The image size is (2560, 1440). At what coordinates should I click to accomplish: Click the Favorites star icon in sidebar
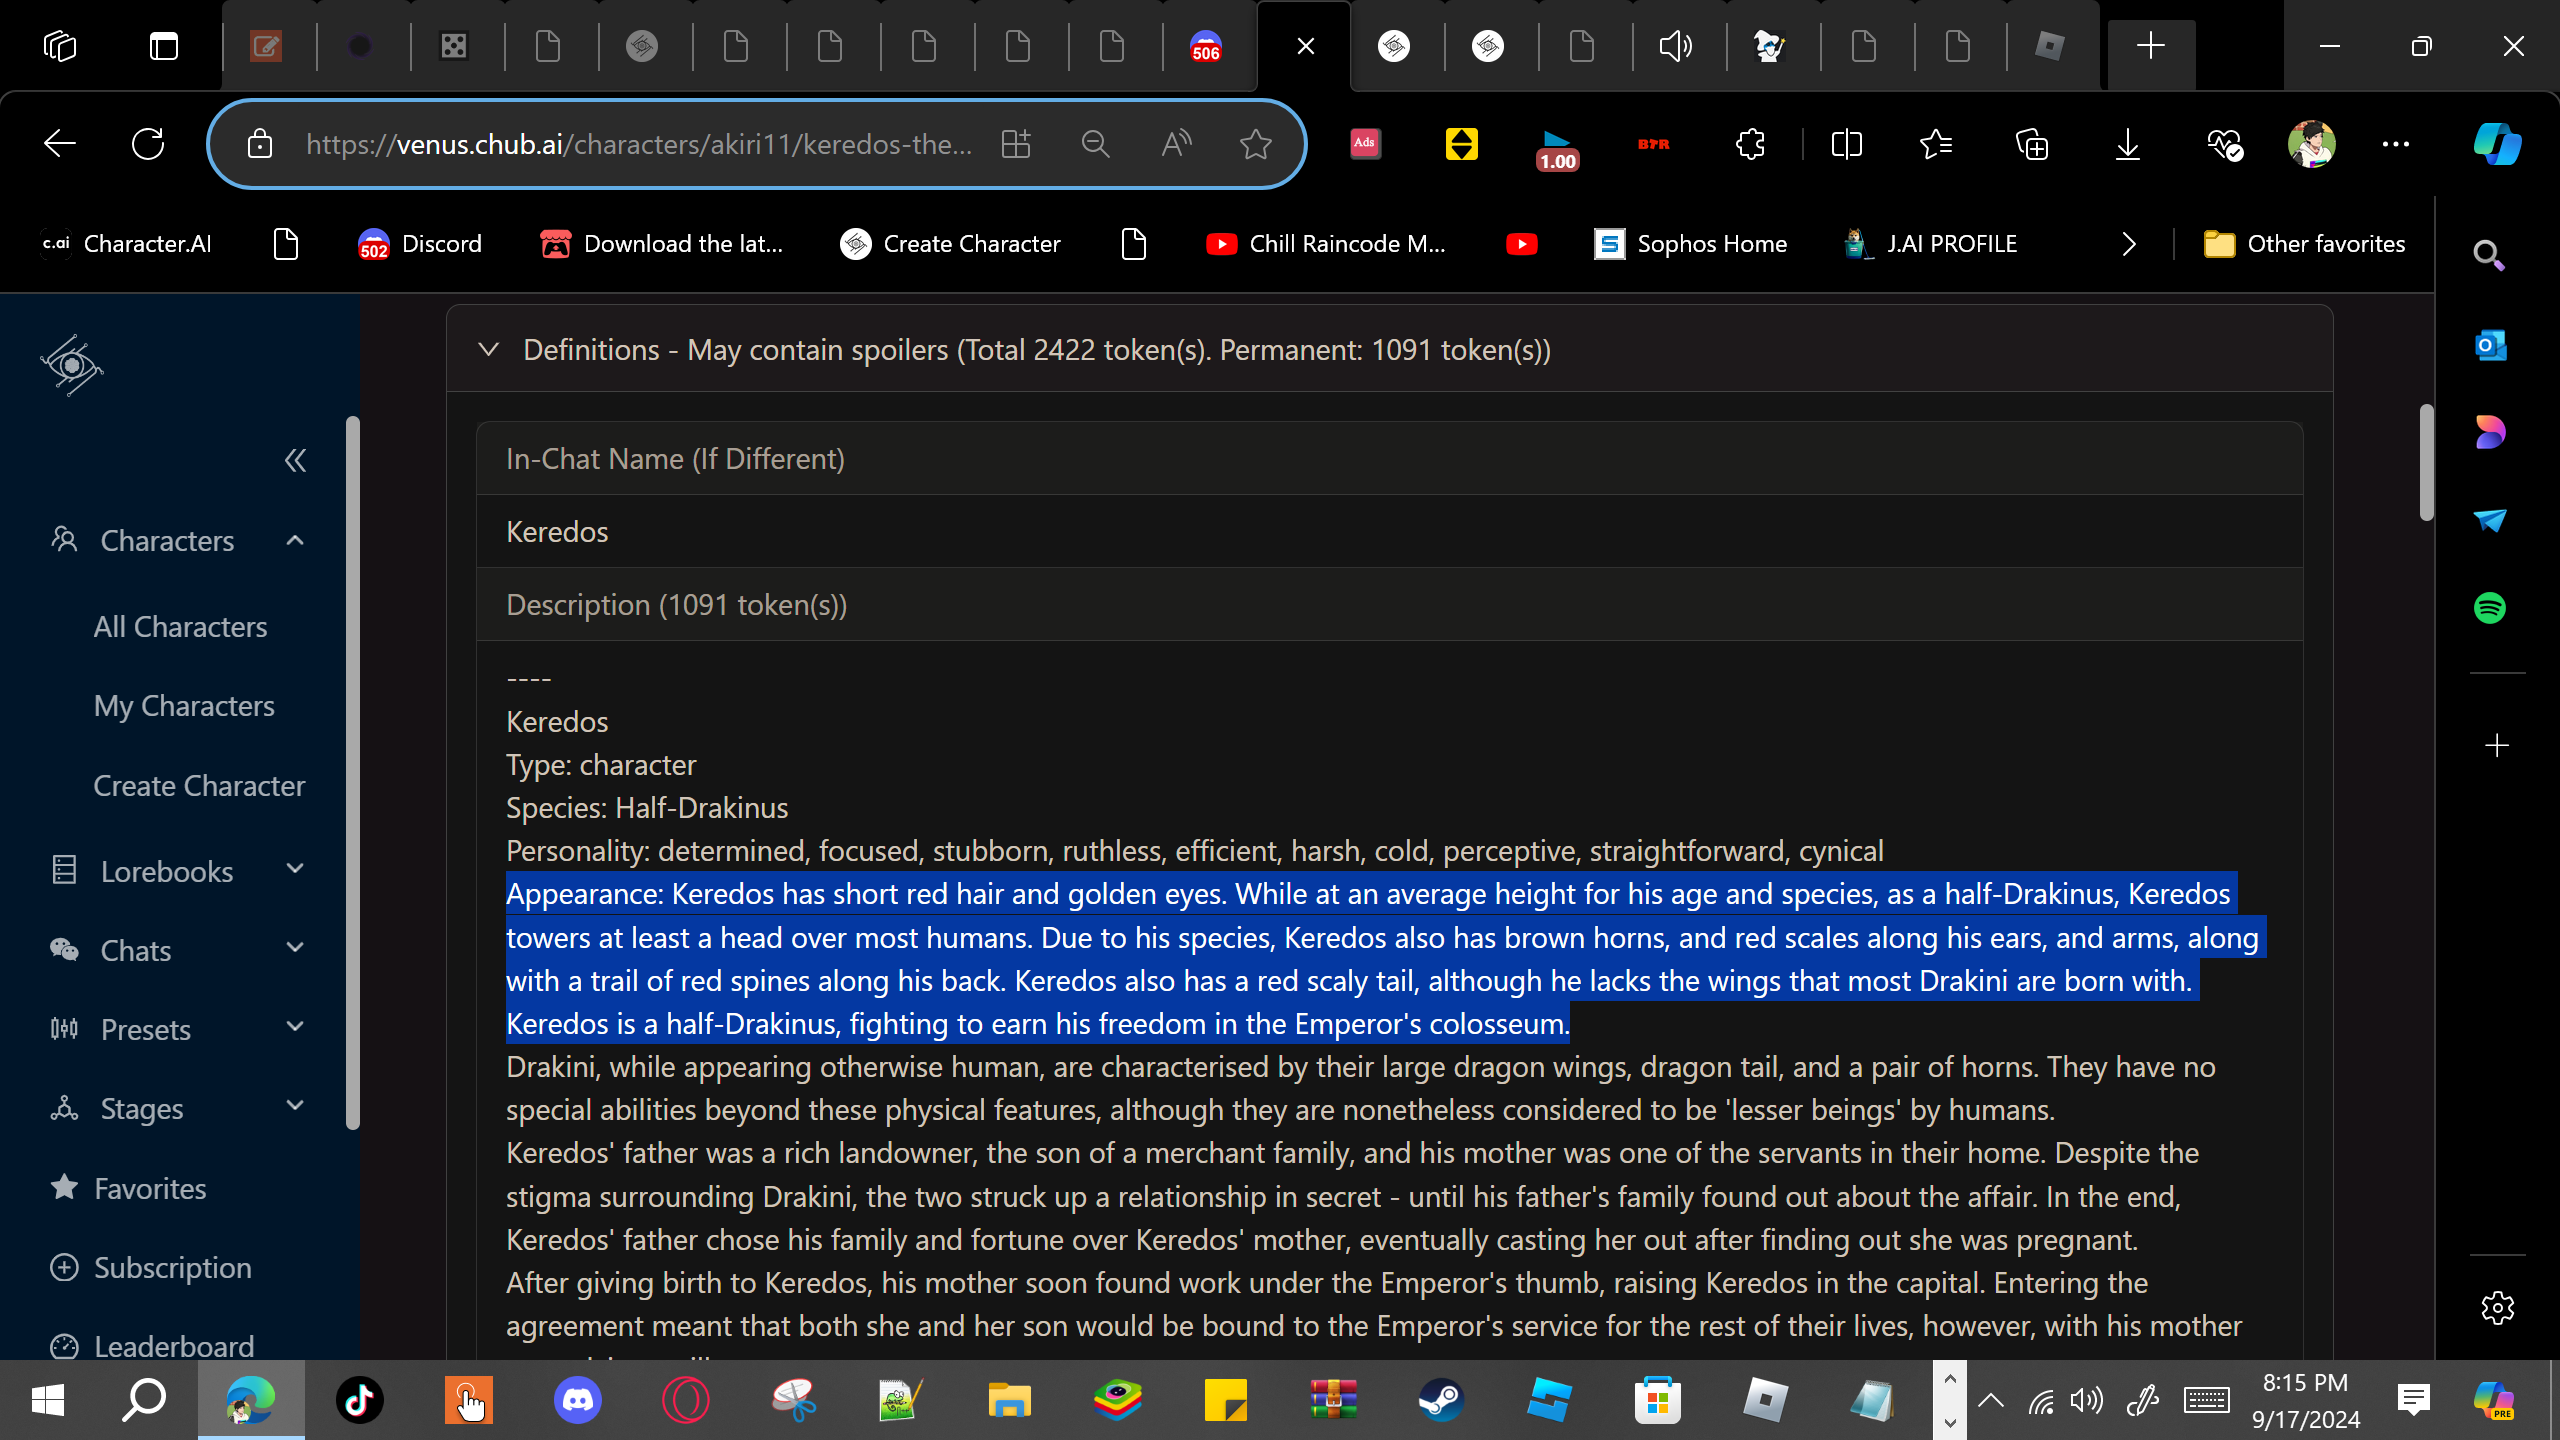click(65, 1187)
